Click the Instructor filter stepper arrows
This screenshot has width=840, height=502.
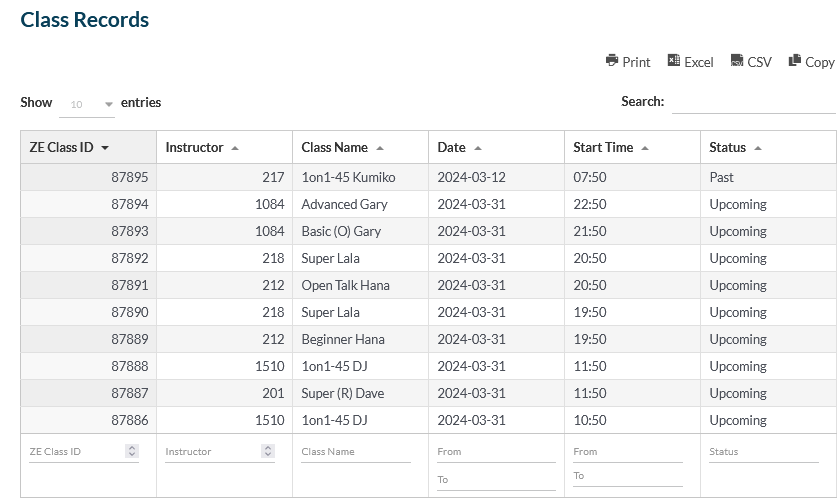pyautogui.click(x=268, y=451)
